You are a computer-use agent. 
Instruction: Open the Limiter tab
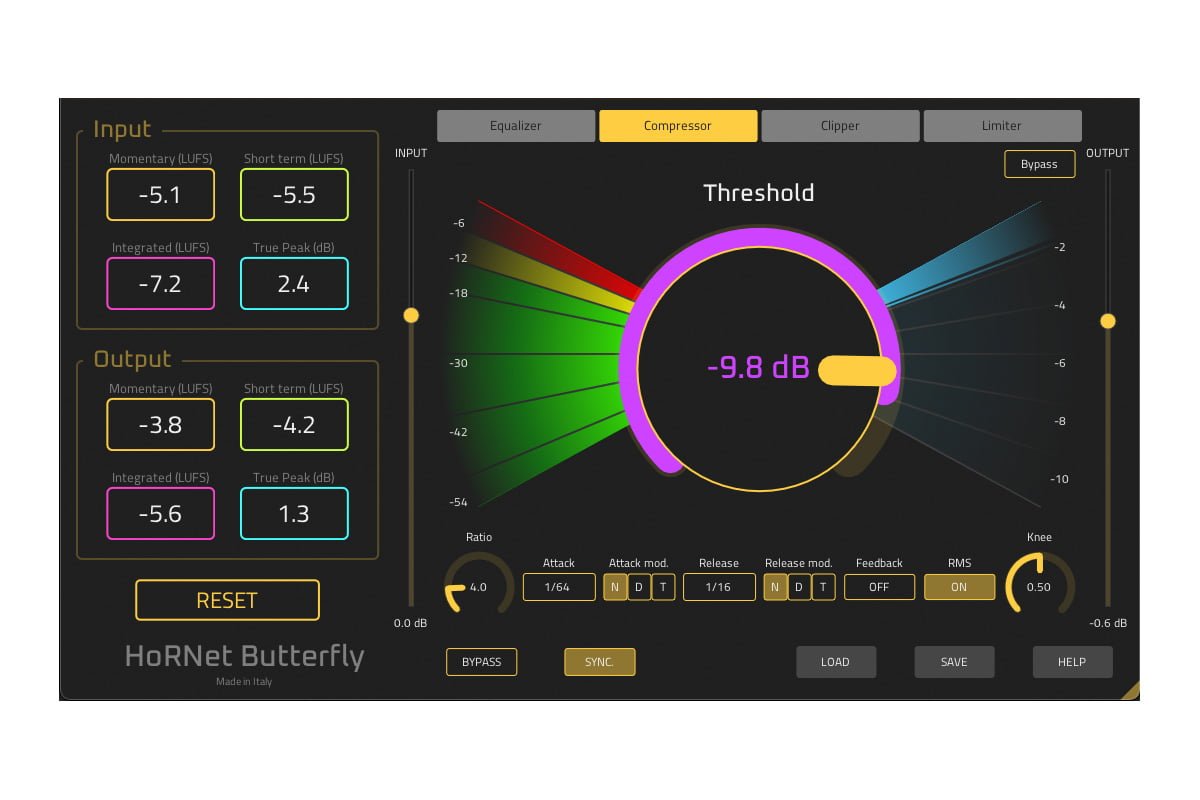pos(1002,126)
